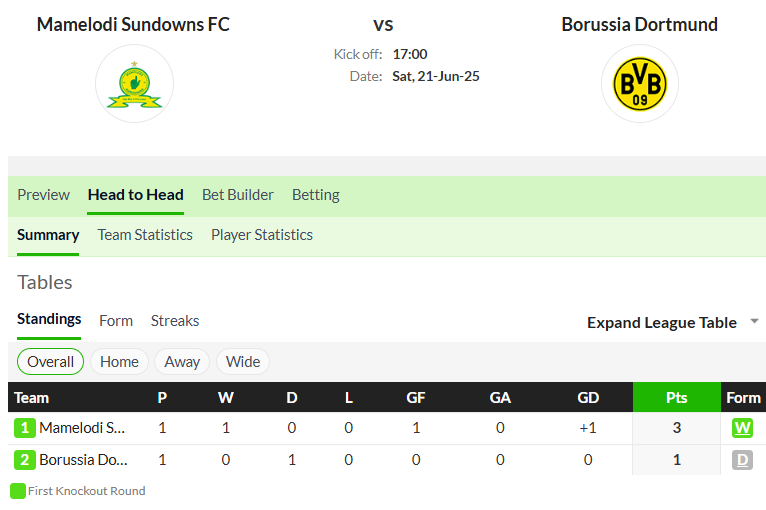The height and width of the screenshot is (510, 766).
Task: Open the Mamelodi S... team link in table
Action: click(x=82, y=428)
